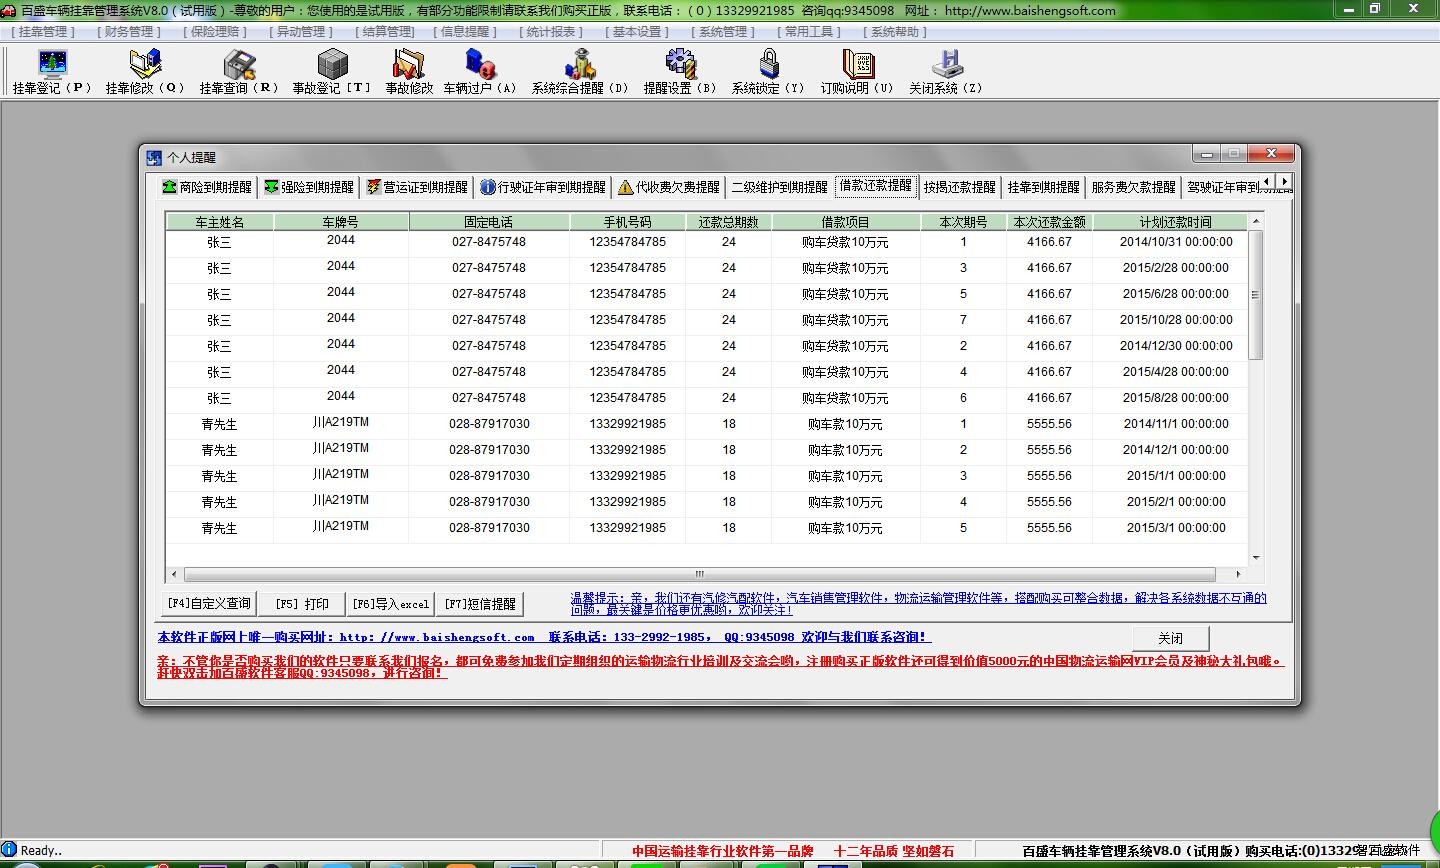Select 张三 row dated 2015/8/28

(707, 398)
